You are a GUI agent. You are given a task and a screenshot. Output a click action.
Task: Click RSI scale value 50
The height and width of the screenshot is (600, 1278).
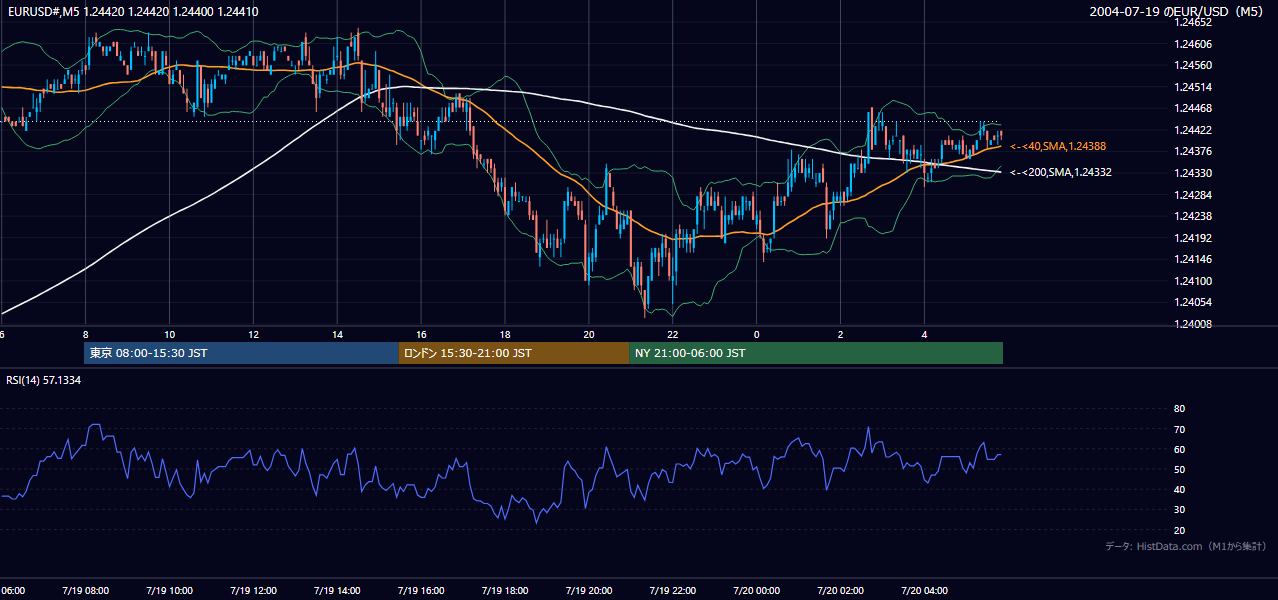click(x=1179, y=469)
